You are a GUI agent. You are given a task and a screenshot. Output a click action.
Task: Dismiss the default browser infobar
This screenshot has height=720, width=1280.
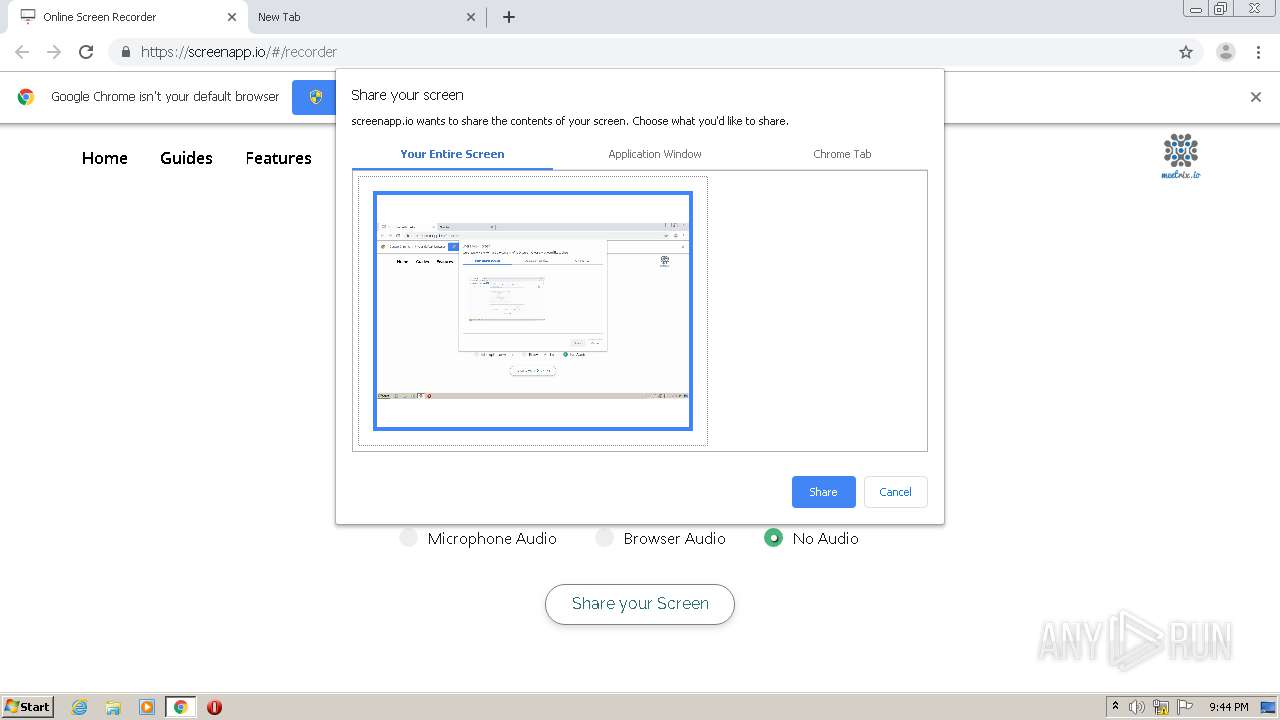point(1256,97)
